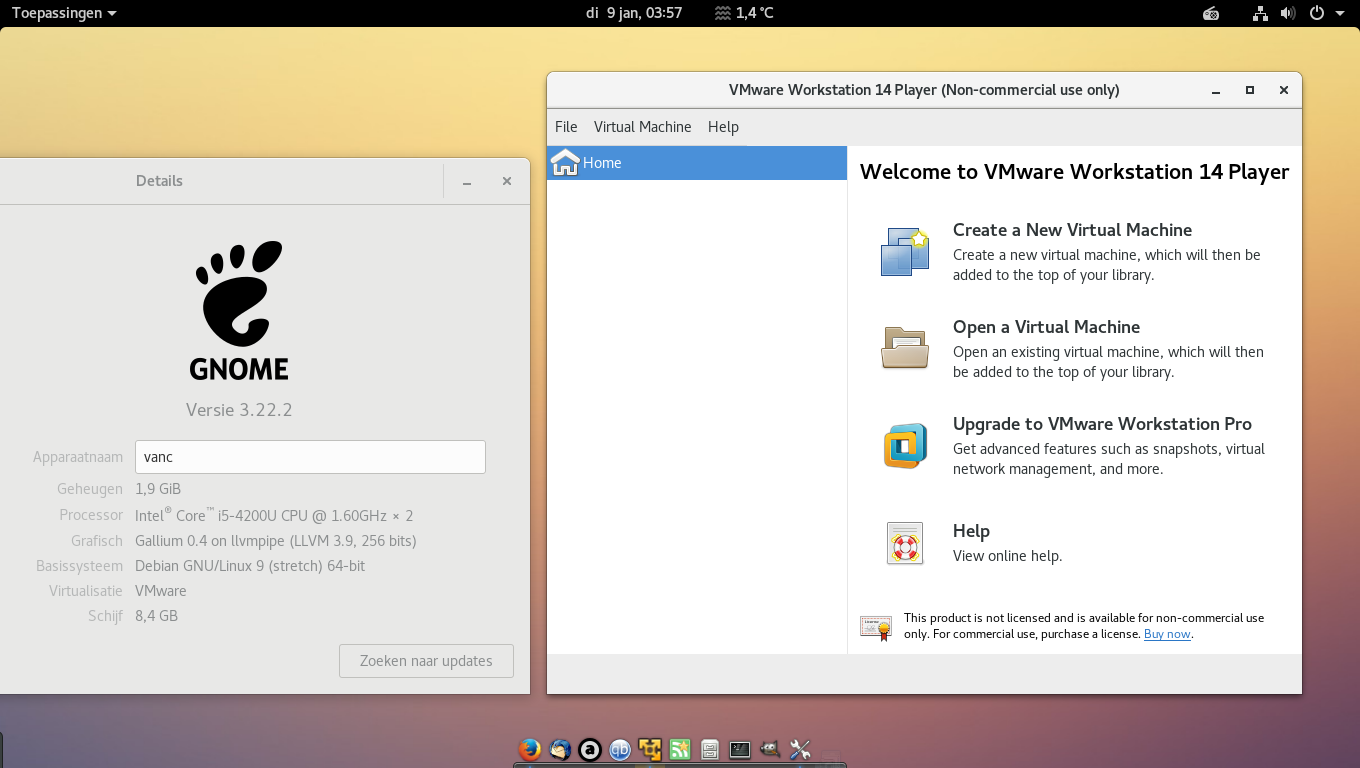The height and width of the screenshot is (768, 1360).
Task: Launch qBittorrent from the dock
Action: coord(620,749)
